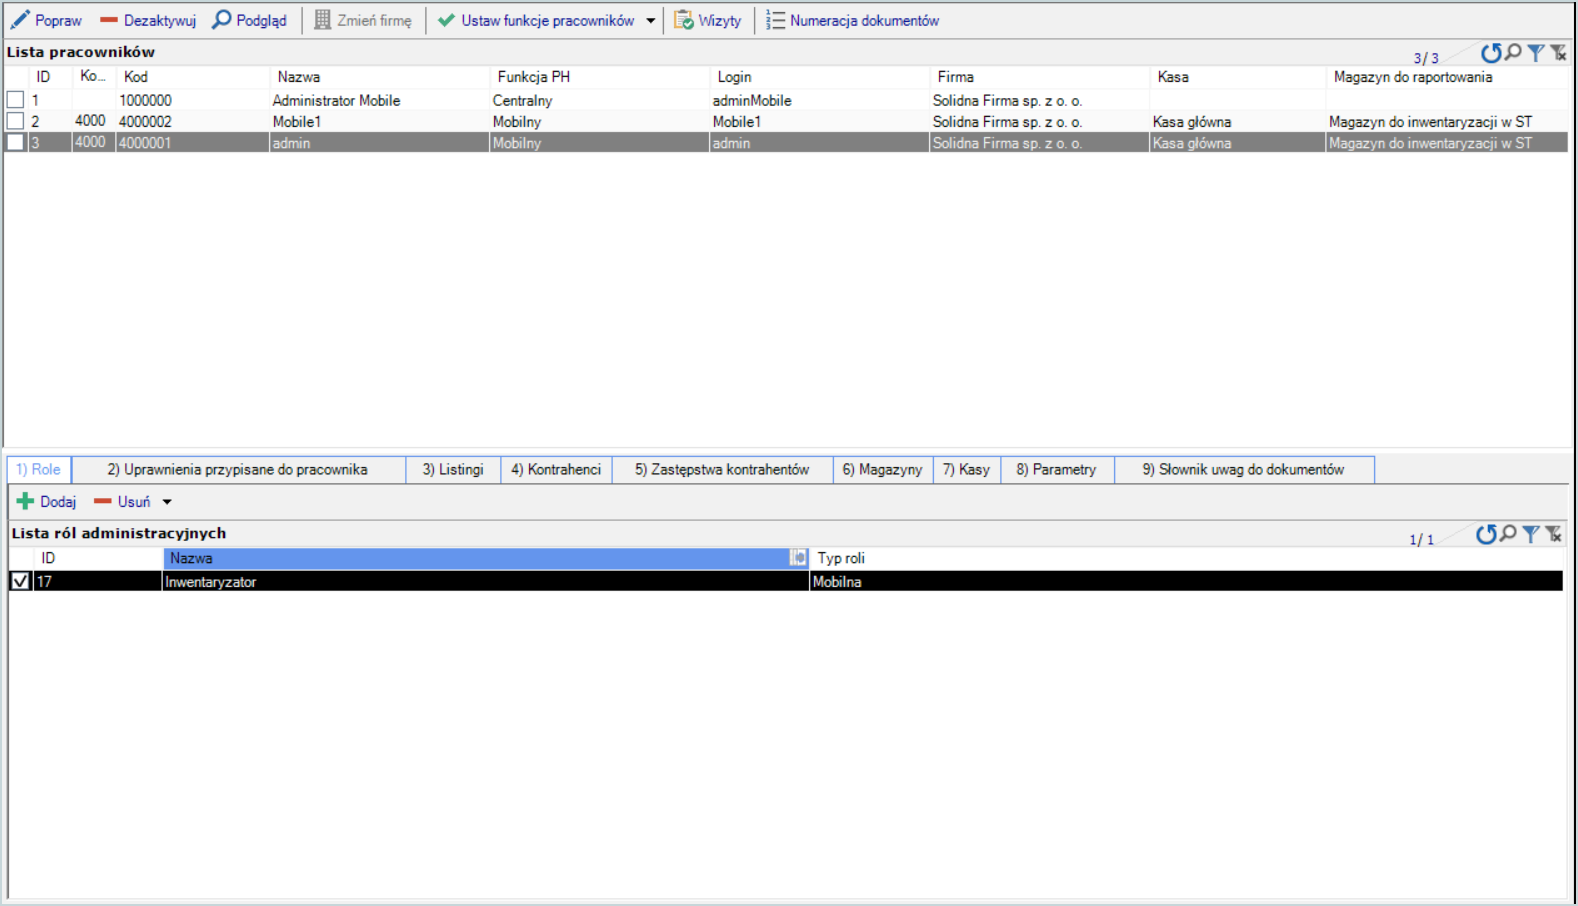Open Wizyty visits icon
This screenshot has height=906, width=1578.
point(684,20)
